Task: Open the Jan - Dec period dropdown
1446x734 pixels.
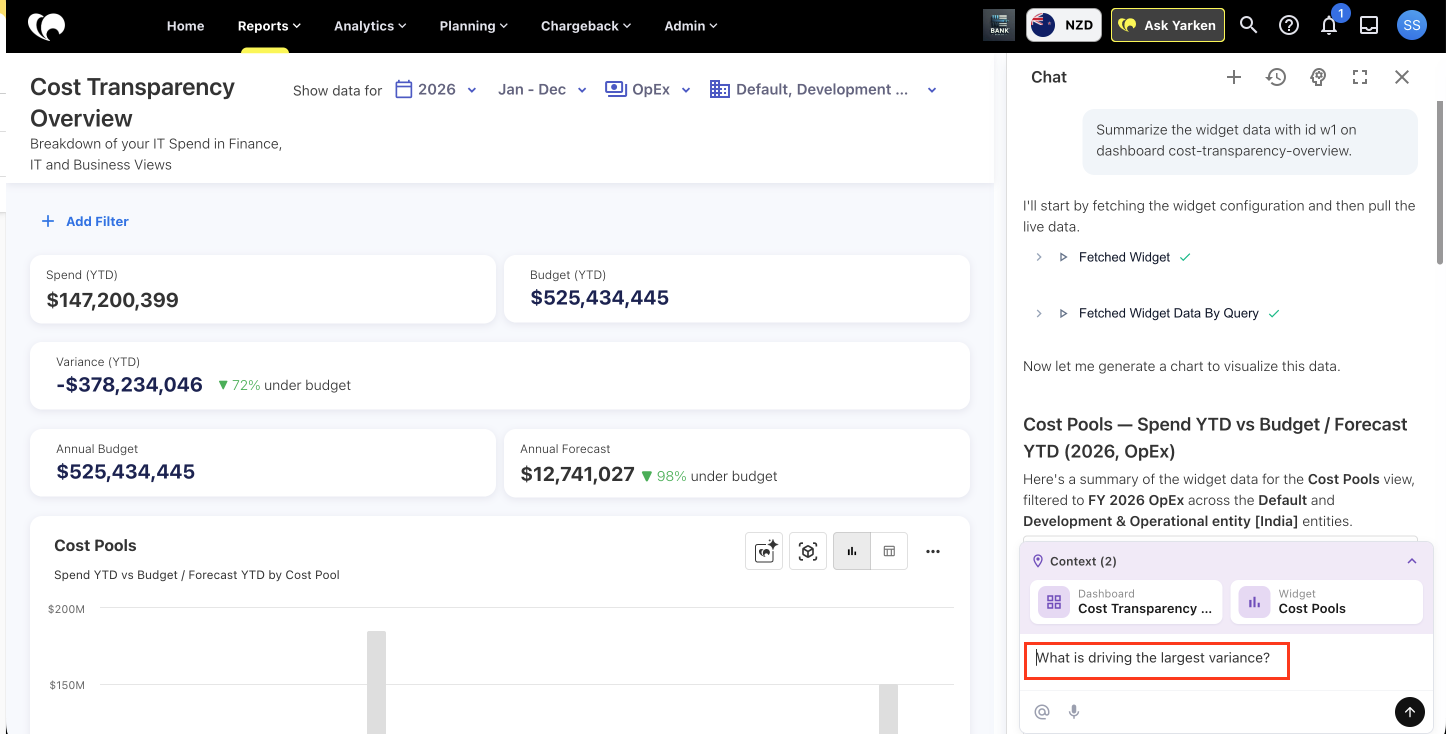Action: click(541, 89)
